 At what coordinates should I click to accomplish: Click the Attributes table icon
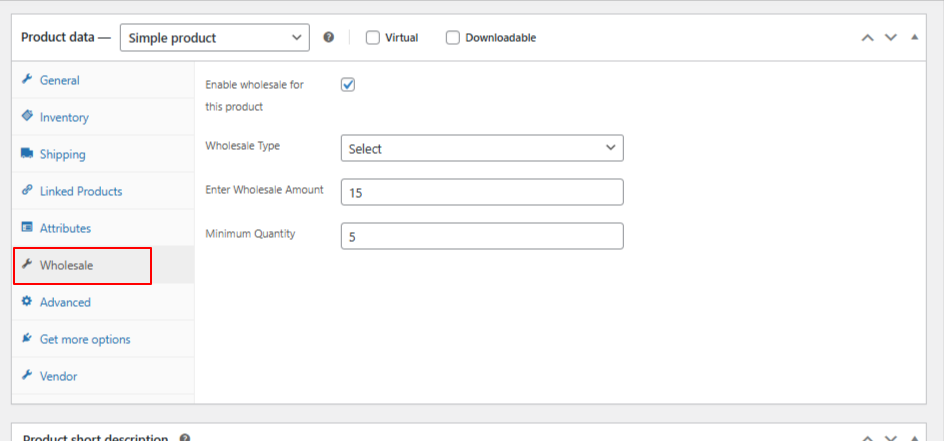(27, 228)
